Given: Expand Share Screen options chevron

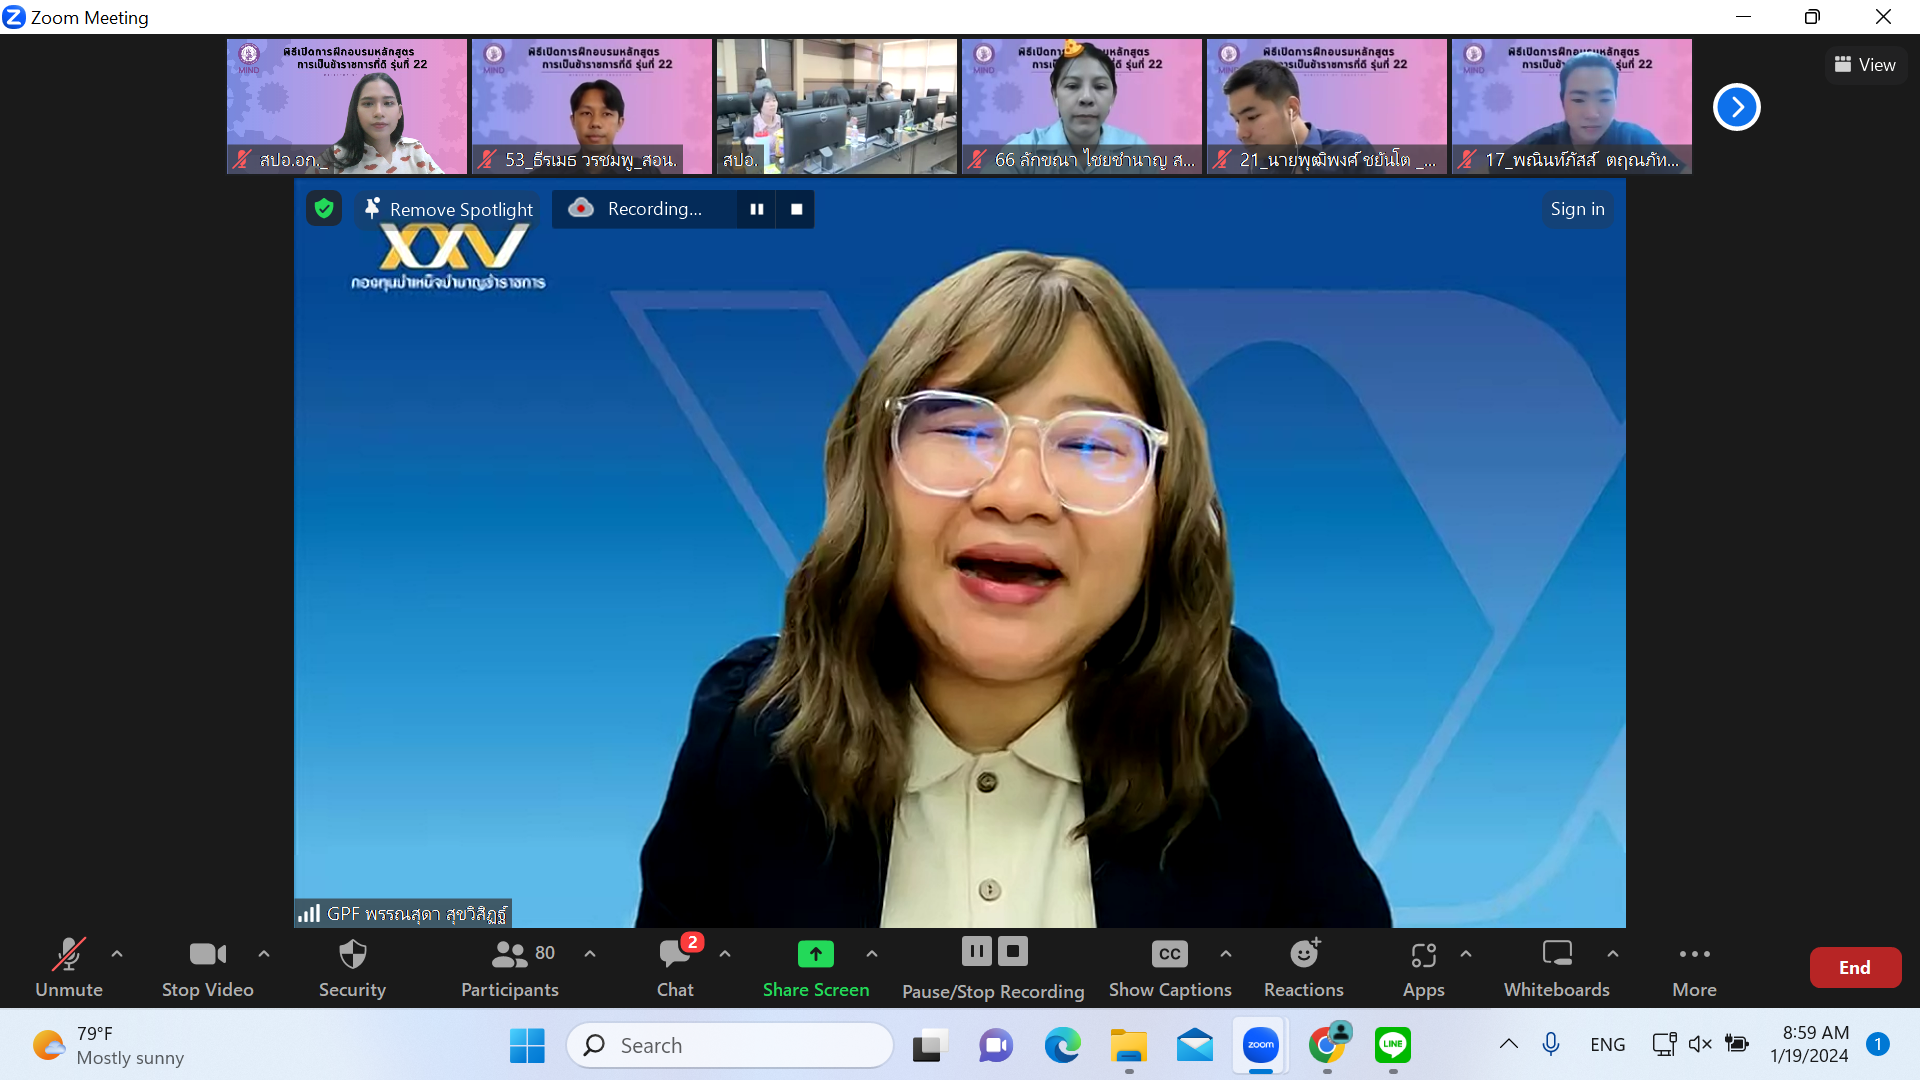Looking at the screenshot, I should coord(872,954).
